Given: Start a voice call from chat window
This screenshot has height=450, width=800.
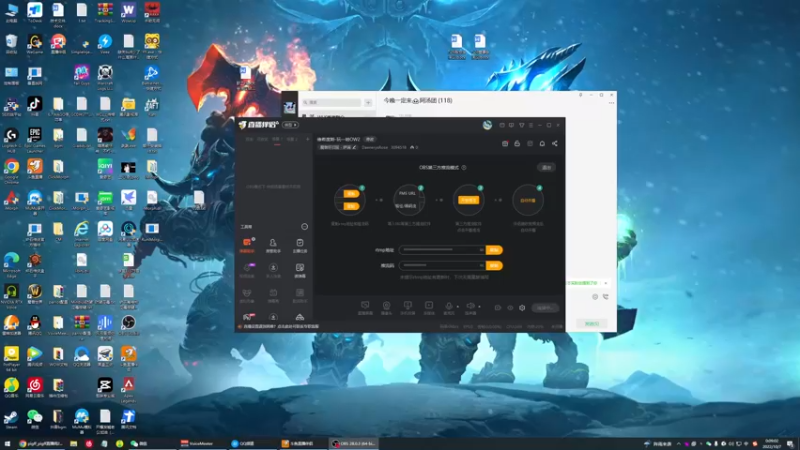Looking at the screenshot, I should click(x=606, y=297).
